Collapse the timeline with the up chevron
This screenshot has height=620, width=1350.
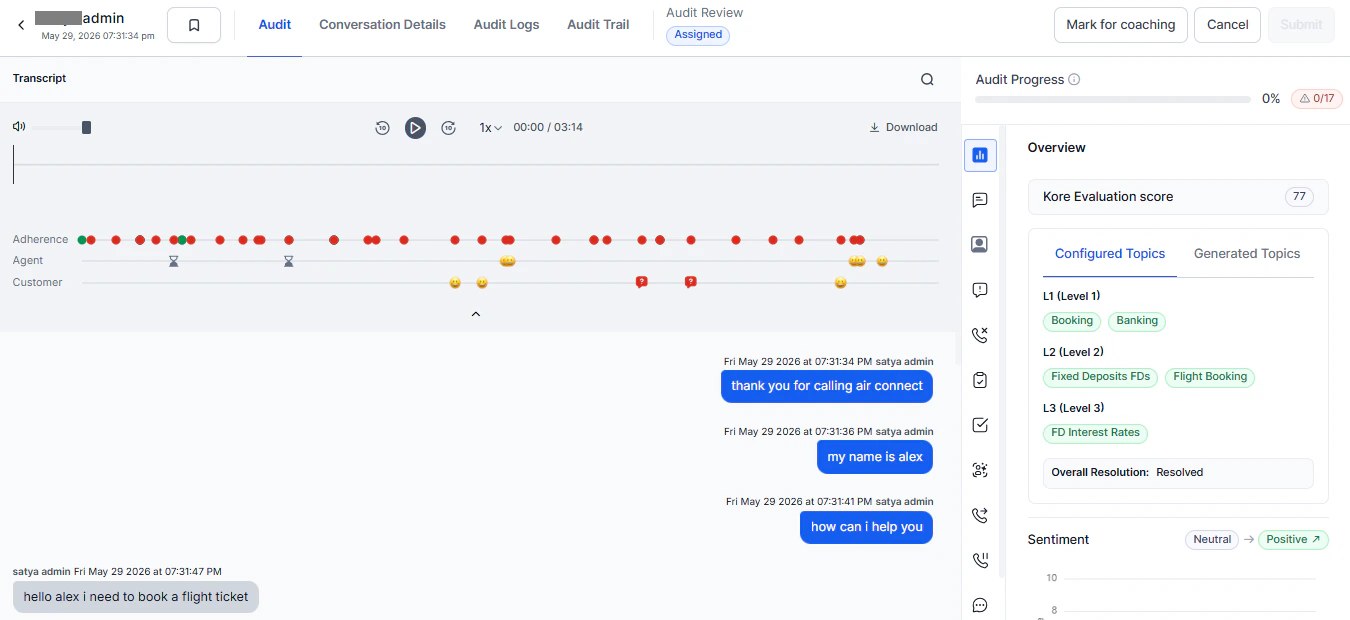(x=476, y=314)
